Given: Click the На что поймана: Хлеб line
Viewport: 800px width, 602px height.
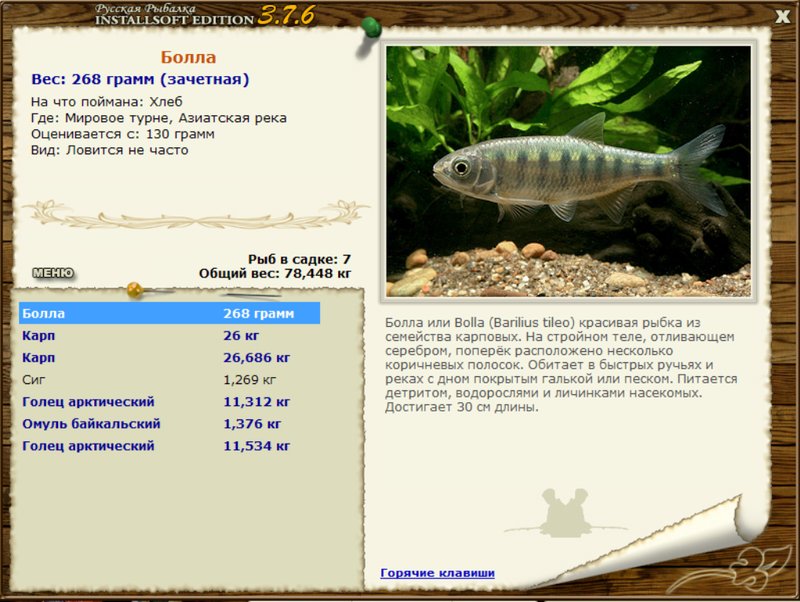Looking at the screenshot, I should (107, 102).
